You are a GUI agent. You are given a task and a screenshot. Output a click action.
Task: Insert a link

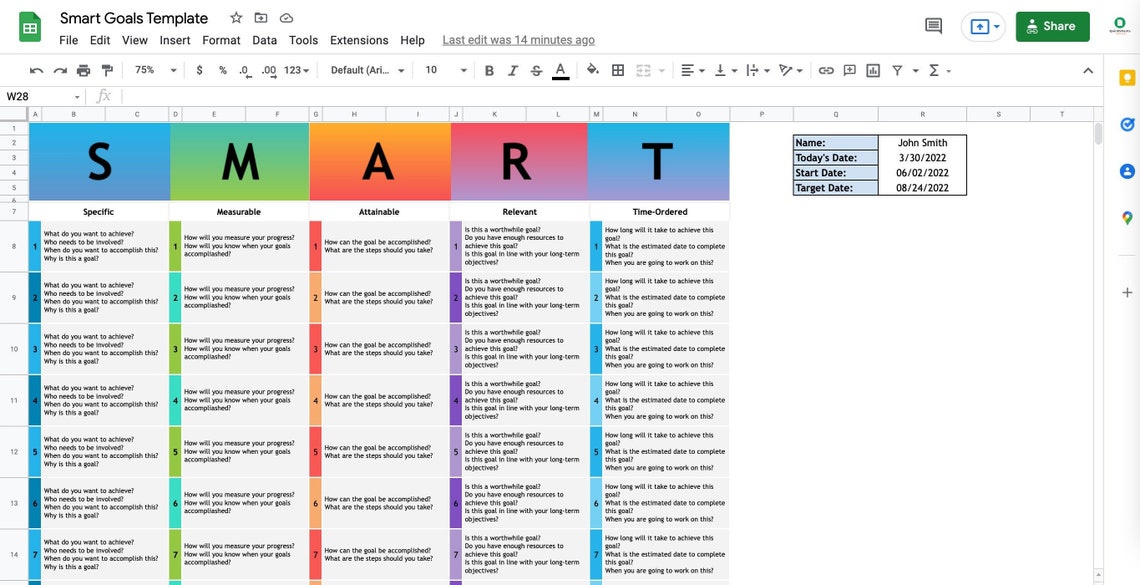click(x=826, y=70)
